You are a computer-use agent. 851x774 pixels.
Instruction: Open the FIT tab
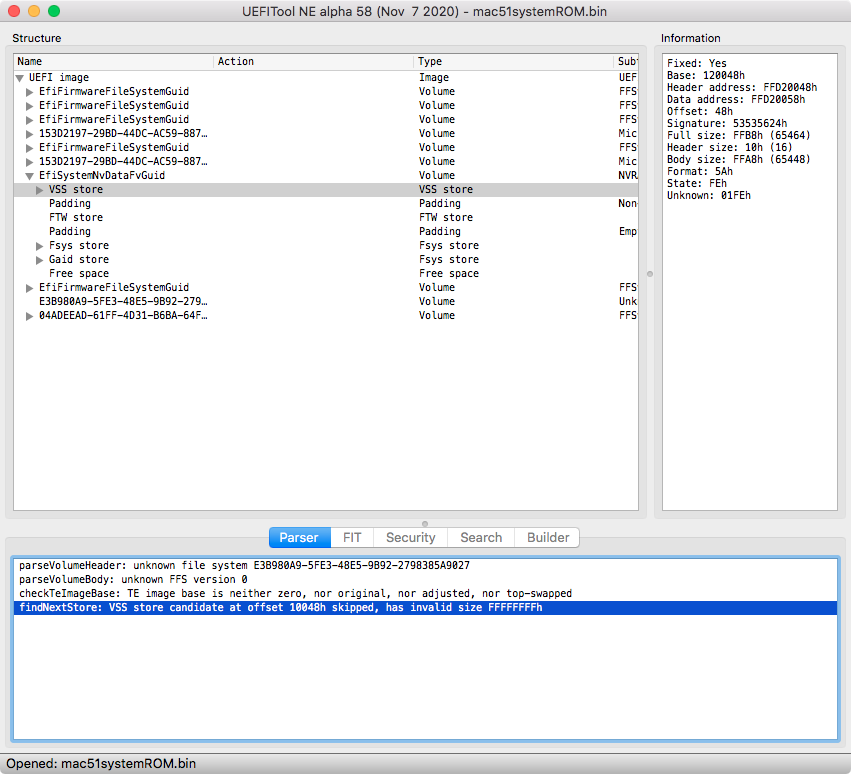pos(352,537)
